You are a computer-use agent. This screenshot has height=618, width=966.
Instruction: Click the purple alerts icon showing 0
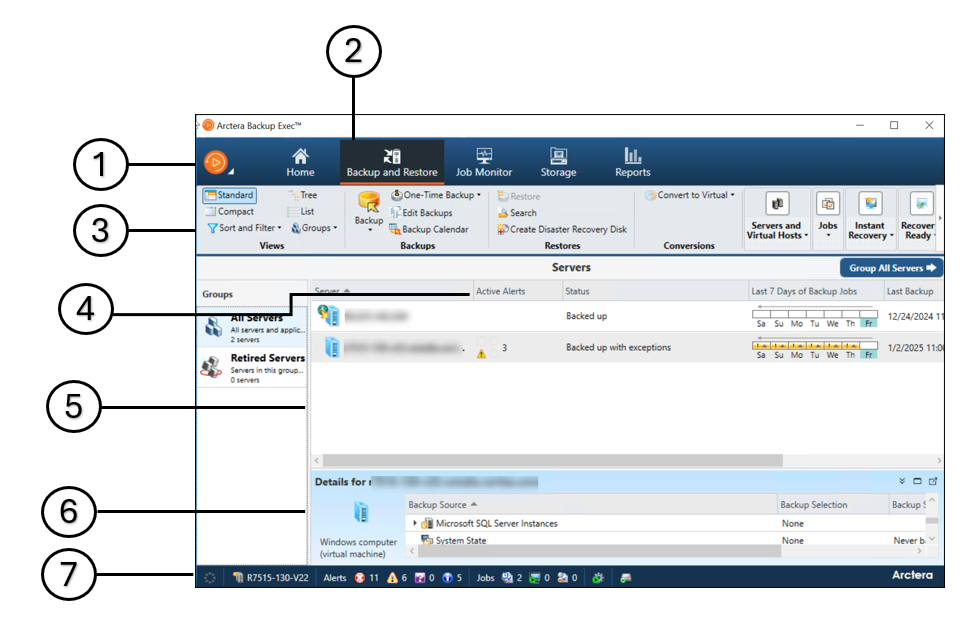pyautogui.click(x=420, y=578)
